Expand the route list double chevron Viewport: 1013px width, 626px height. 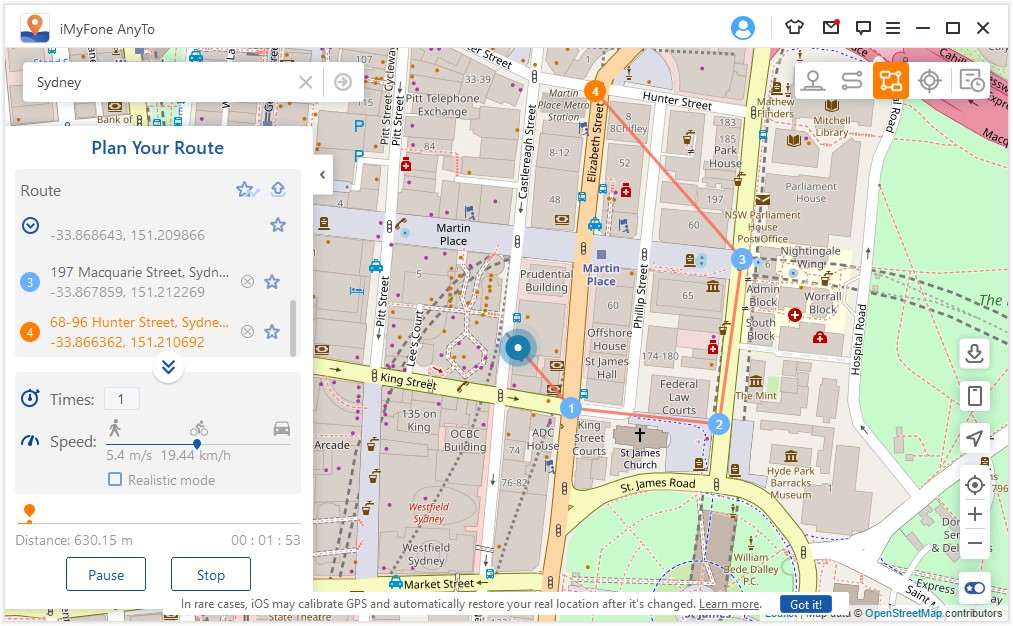pos(168,367)
